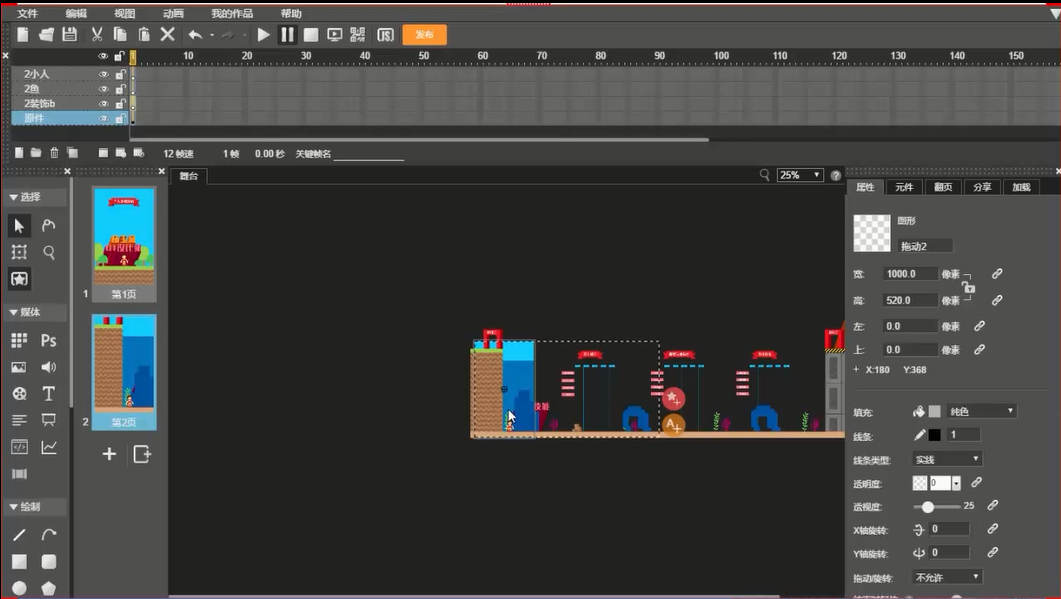Open the 文件 menu
The image size is (1061, 599).
(28, 14)
